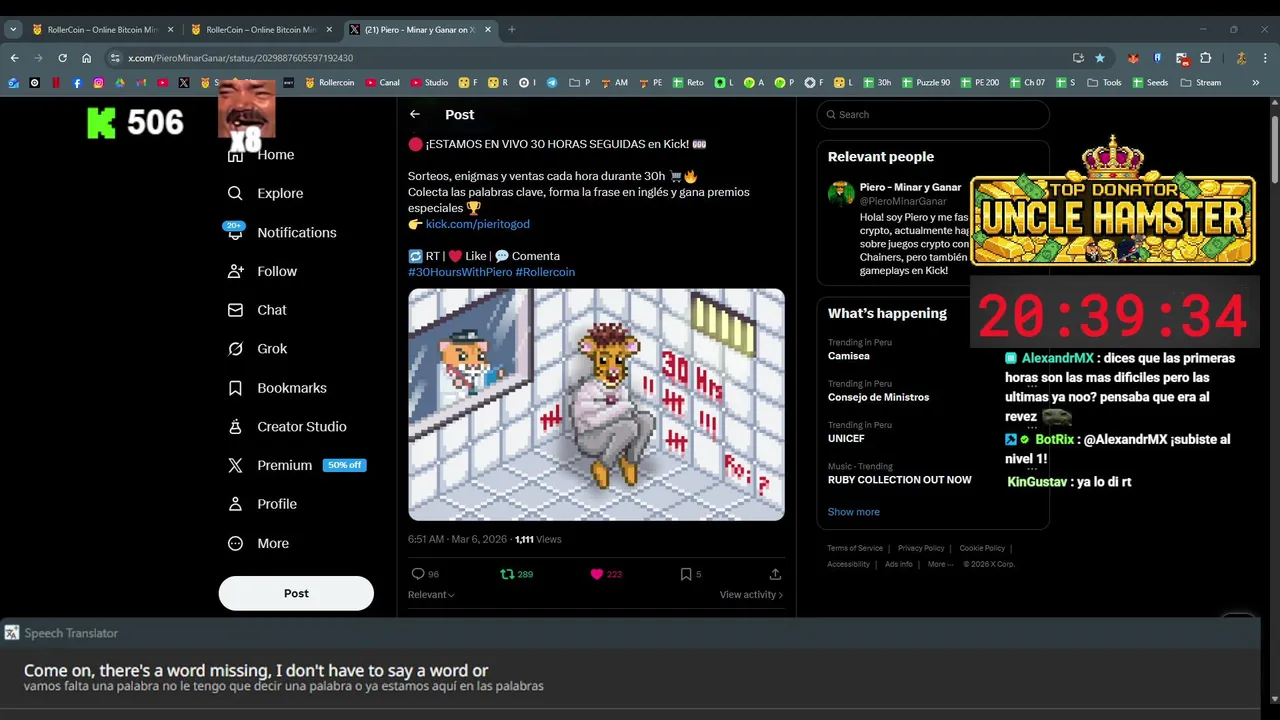The width and height of the screenshot is (1280, 720).
Task: Open PE 200 bookmark
Action: click(x=980, y=83)
